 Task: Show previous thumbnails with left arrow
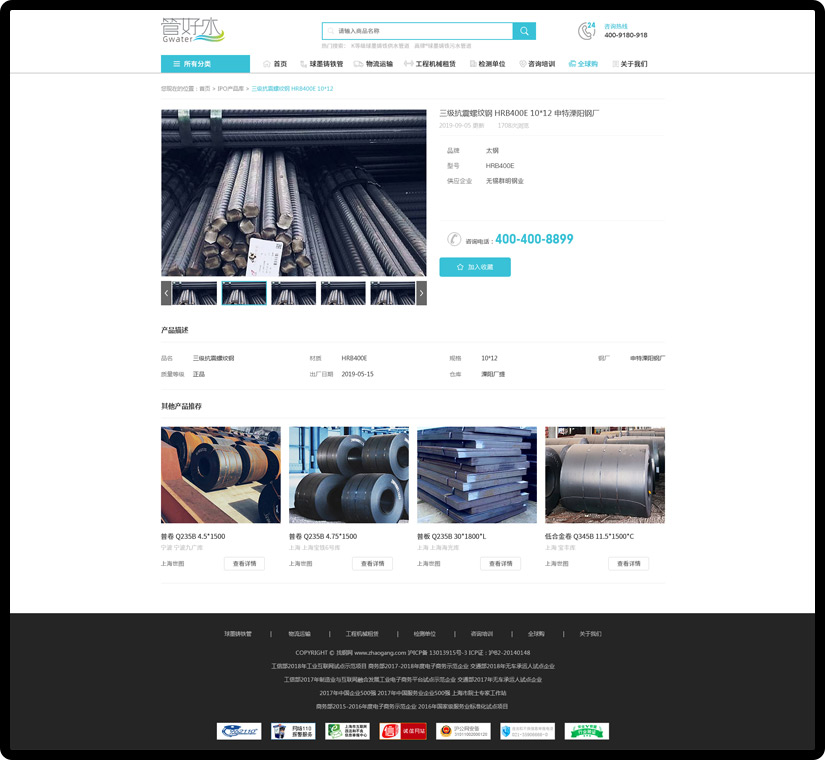click(x=166, y=293)
